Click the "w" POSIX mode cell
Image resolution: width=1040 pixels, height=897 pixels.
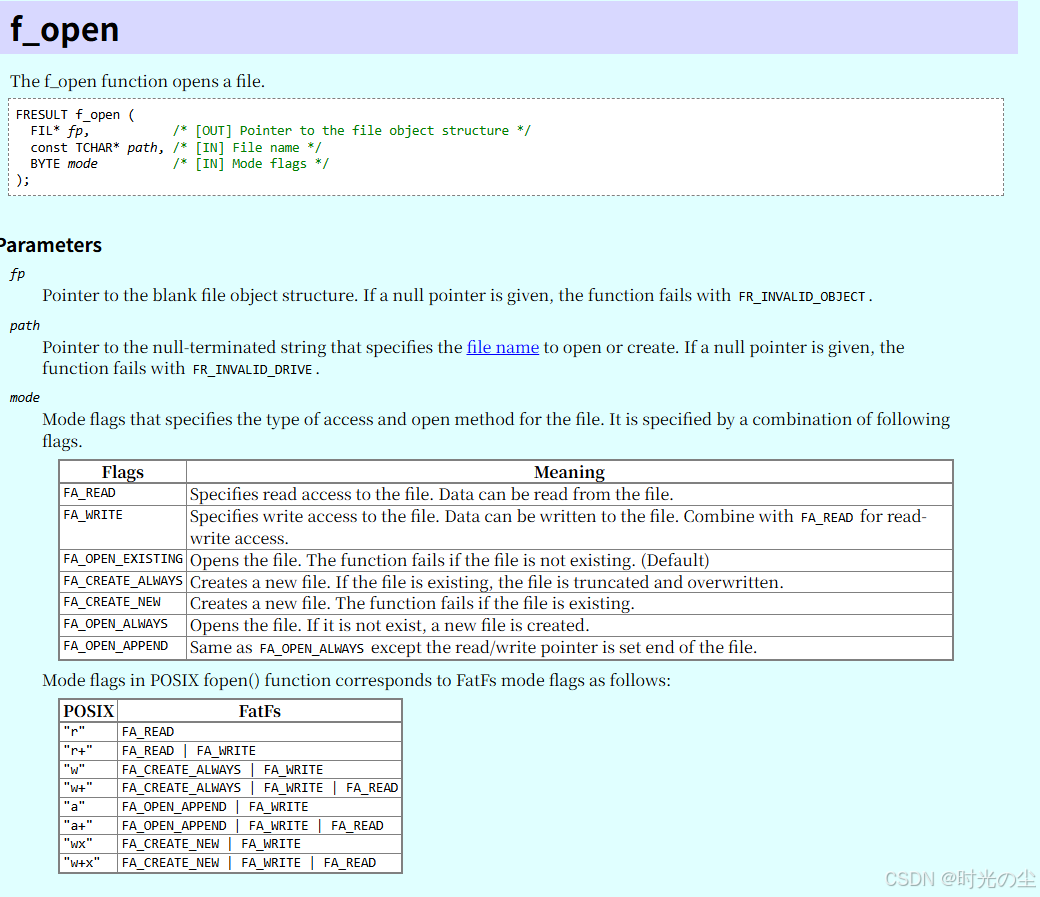tap(88, 769)
